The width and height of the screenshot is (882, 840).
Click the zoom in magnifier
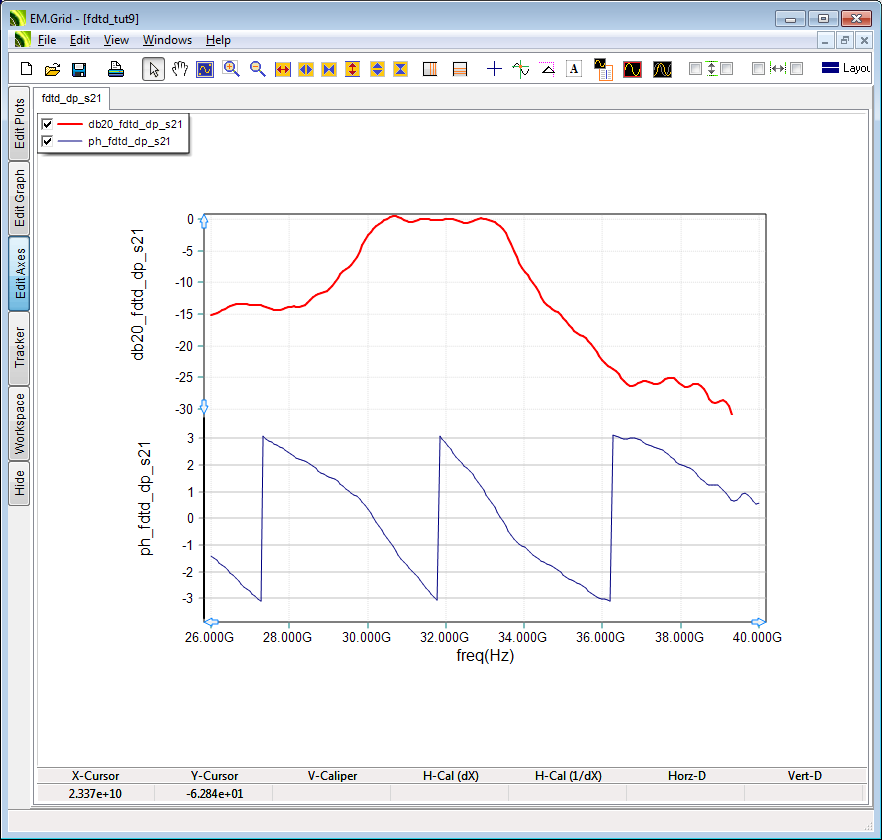pyautogui.click(x=232, y=69)
